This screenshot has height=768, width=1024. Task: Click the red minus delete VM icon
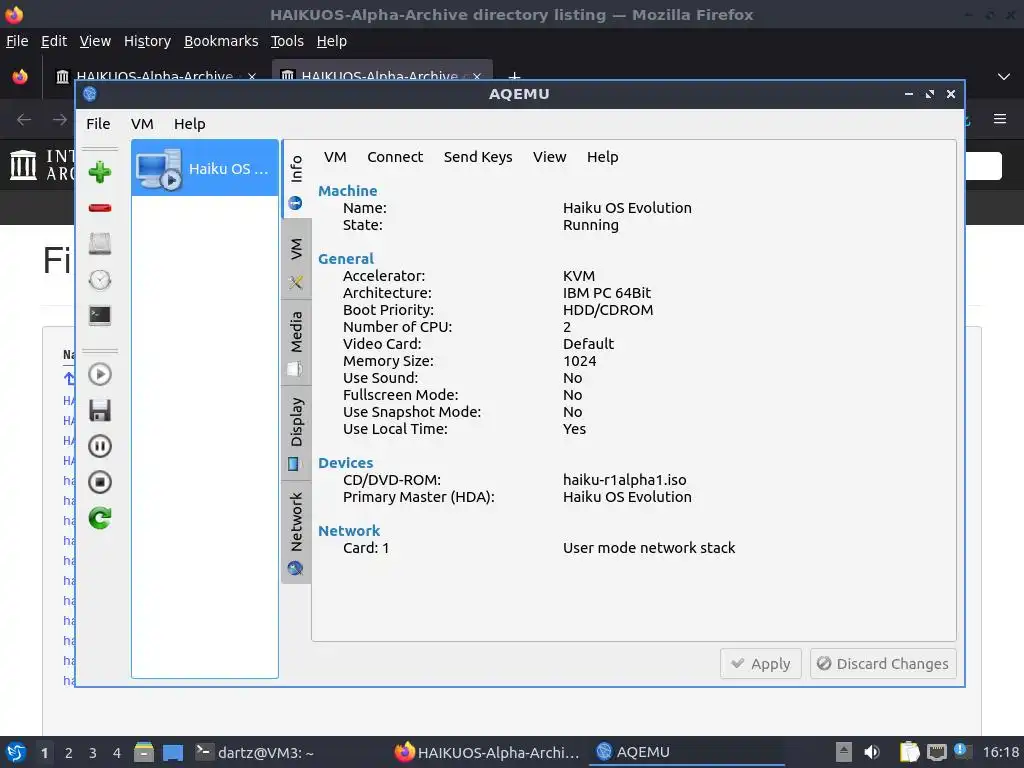[x=100, y=208]
